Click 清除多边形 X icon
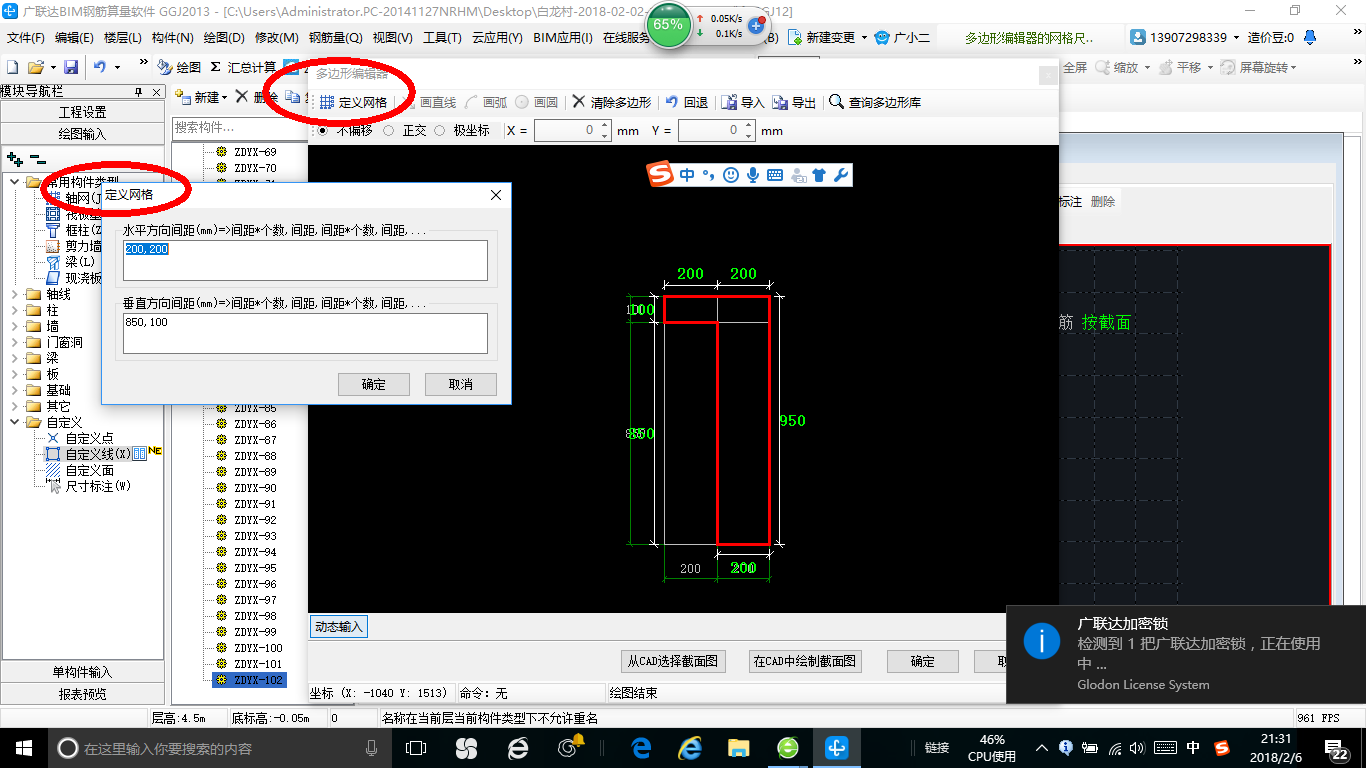Viewport: 1366px width, 768px height. pos(579,102)
